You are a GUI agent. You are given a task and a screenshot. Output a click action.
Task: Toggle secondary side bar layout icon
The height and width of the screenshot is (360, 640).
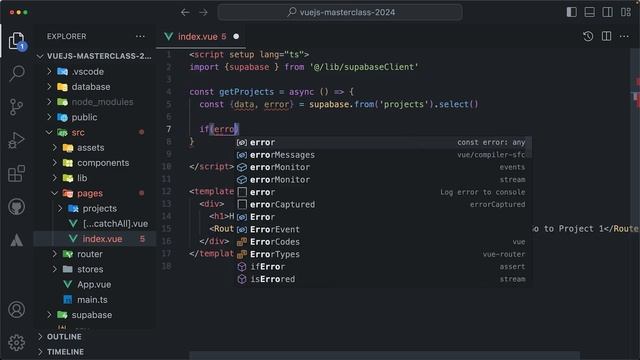[607, 12]
